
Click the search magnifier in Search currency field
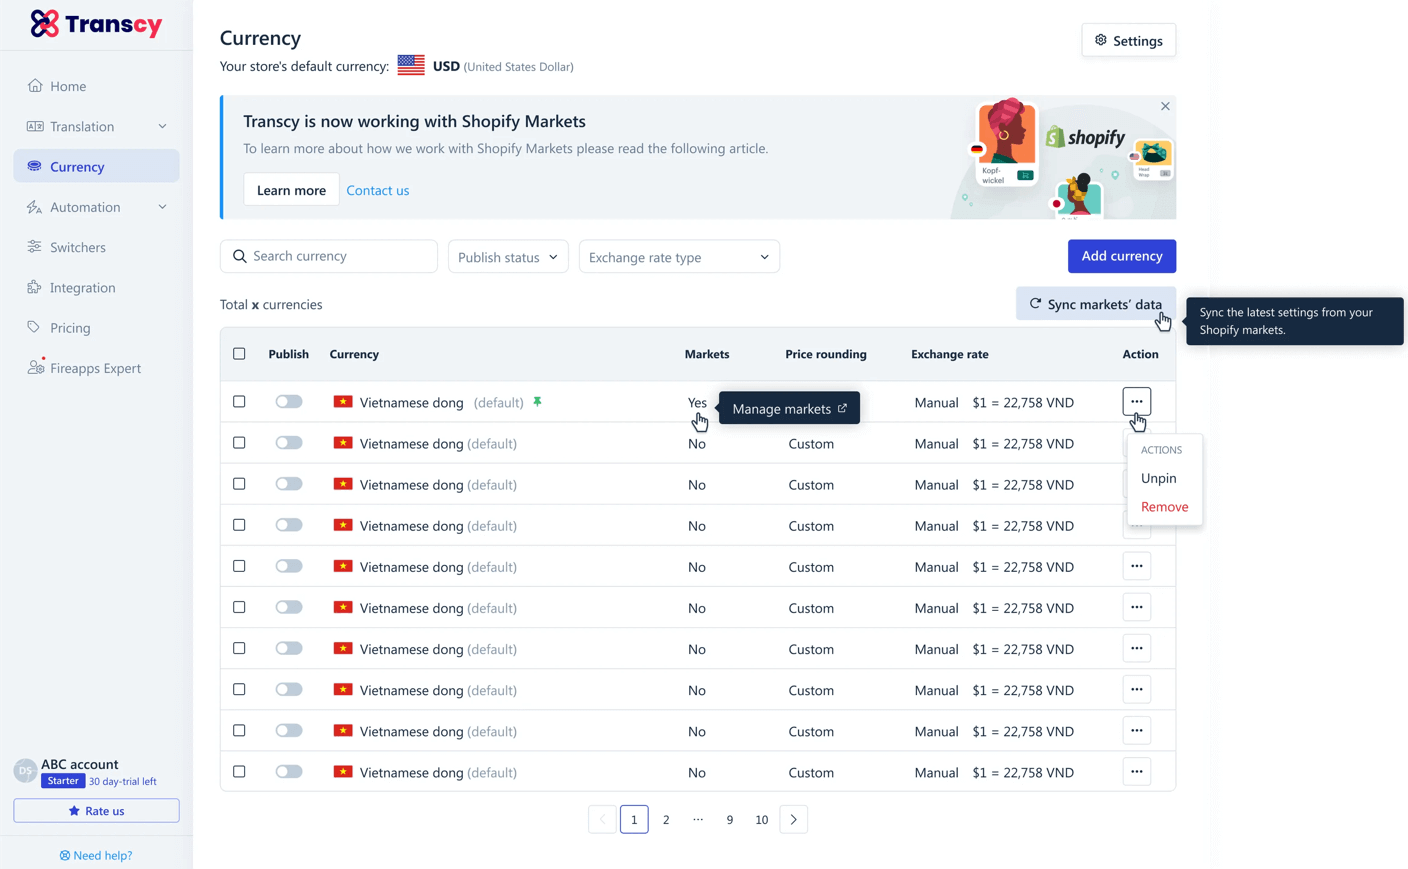240,256
